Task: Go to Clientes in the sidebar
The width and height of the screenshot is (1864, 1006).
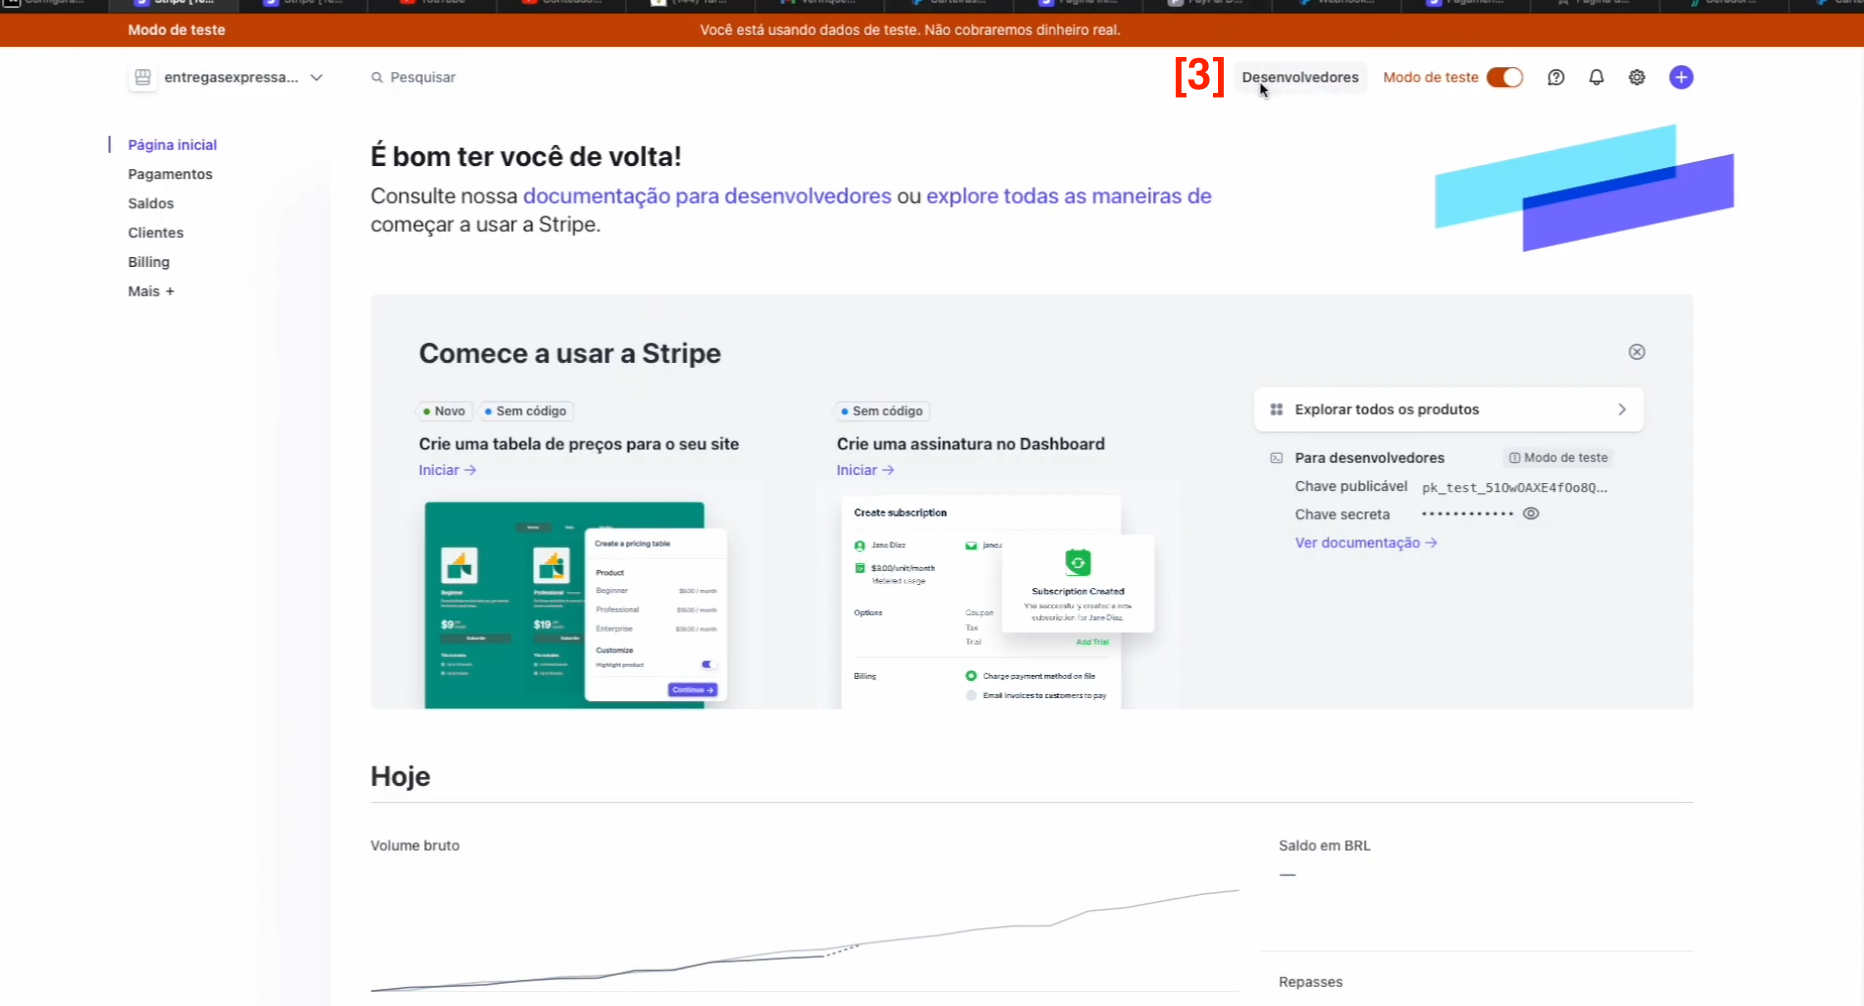Action: pyautogui.click(x=156, y=233)
